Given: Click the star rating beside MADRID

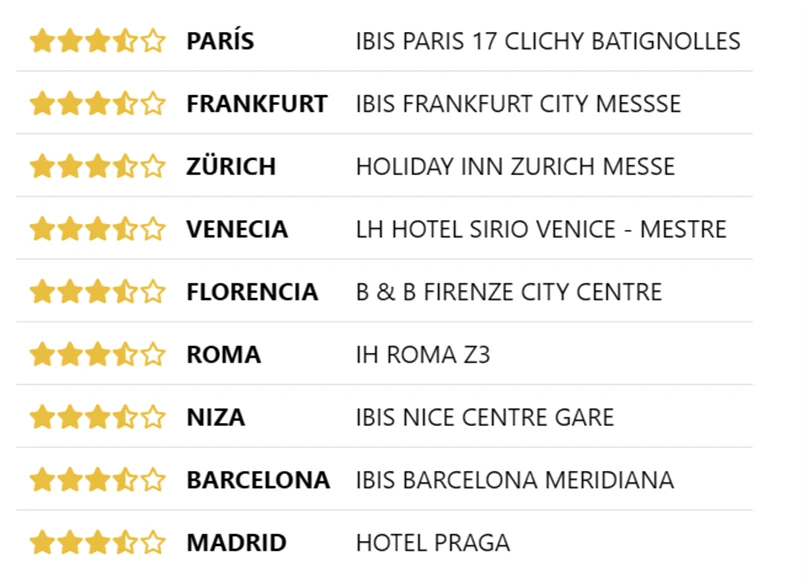Looking at the screenshot, I should point(97,543).
